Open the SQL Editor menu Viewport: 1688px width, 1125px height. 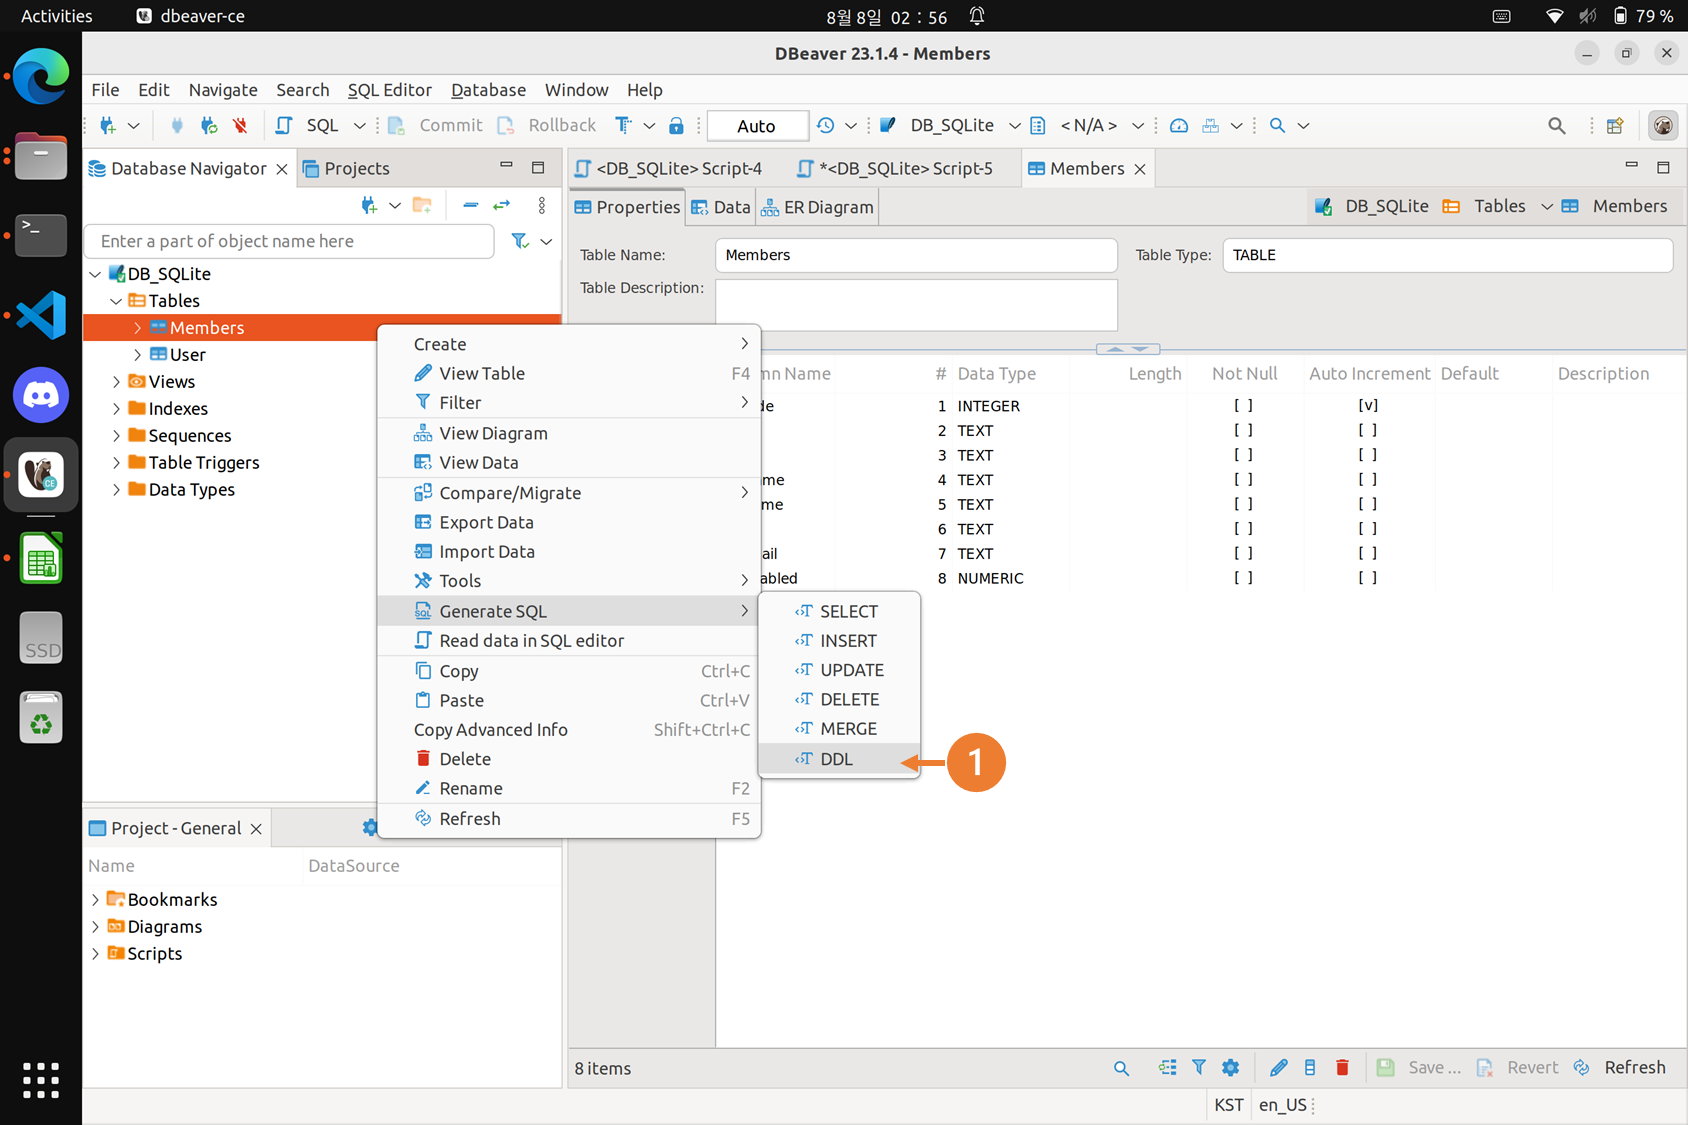[389, 89]
